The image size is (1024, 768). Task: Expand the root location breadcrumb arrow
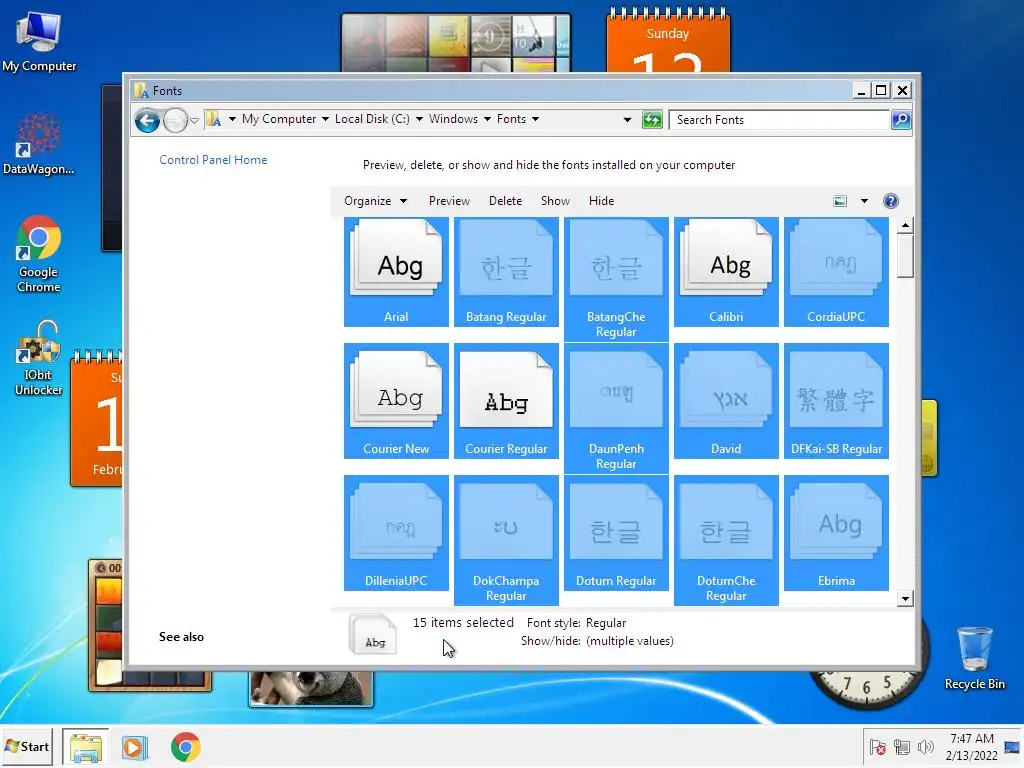click(232, 120)
